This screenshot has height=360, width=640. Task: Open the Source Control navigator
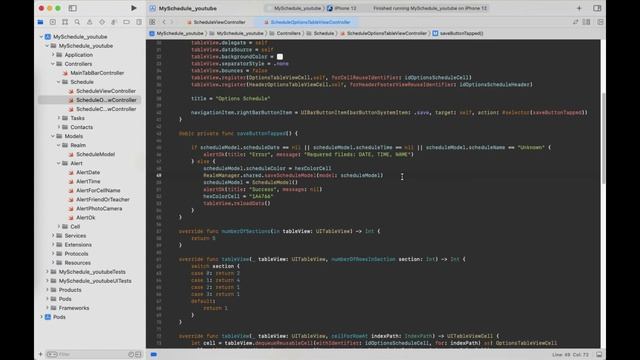(53, 22)
